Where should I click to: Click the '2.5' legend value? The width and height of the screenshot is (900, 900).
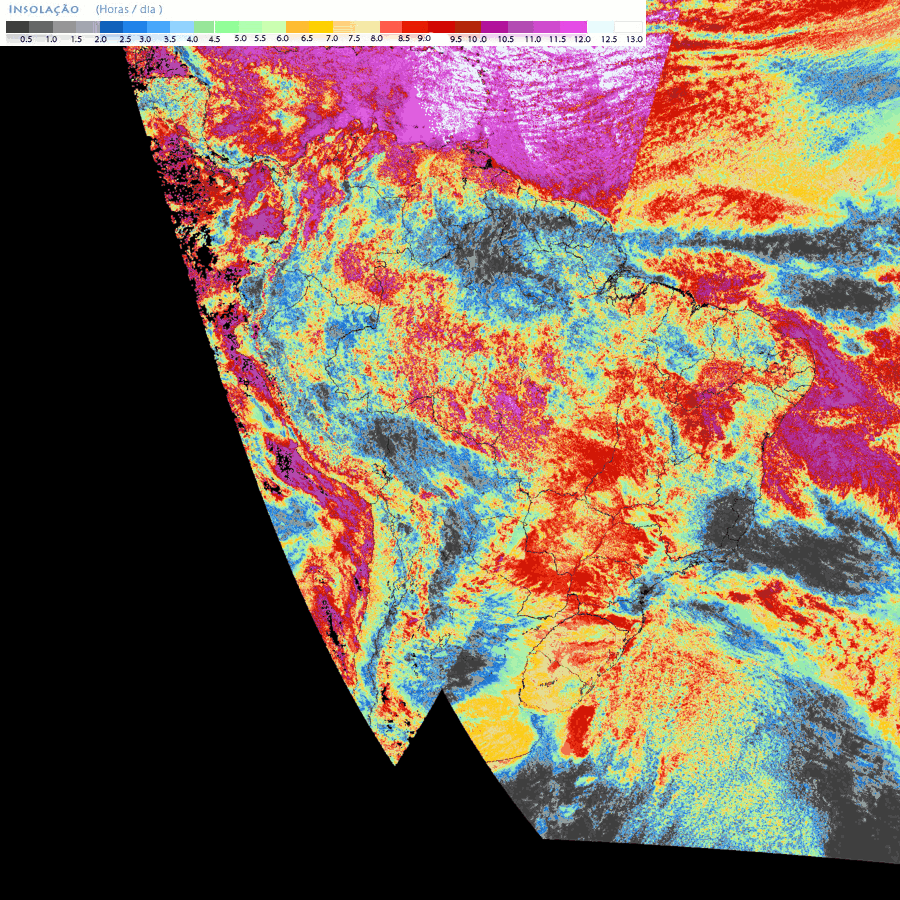(x=125, y=40)
